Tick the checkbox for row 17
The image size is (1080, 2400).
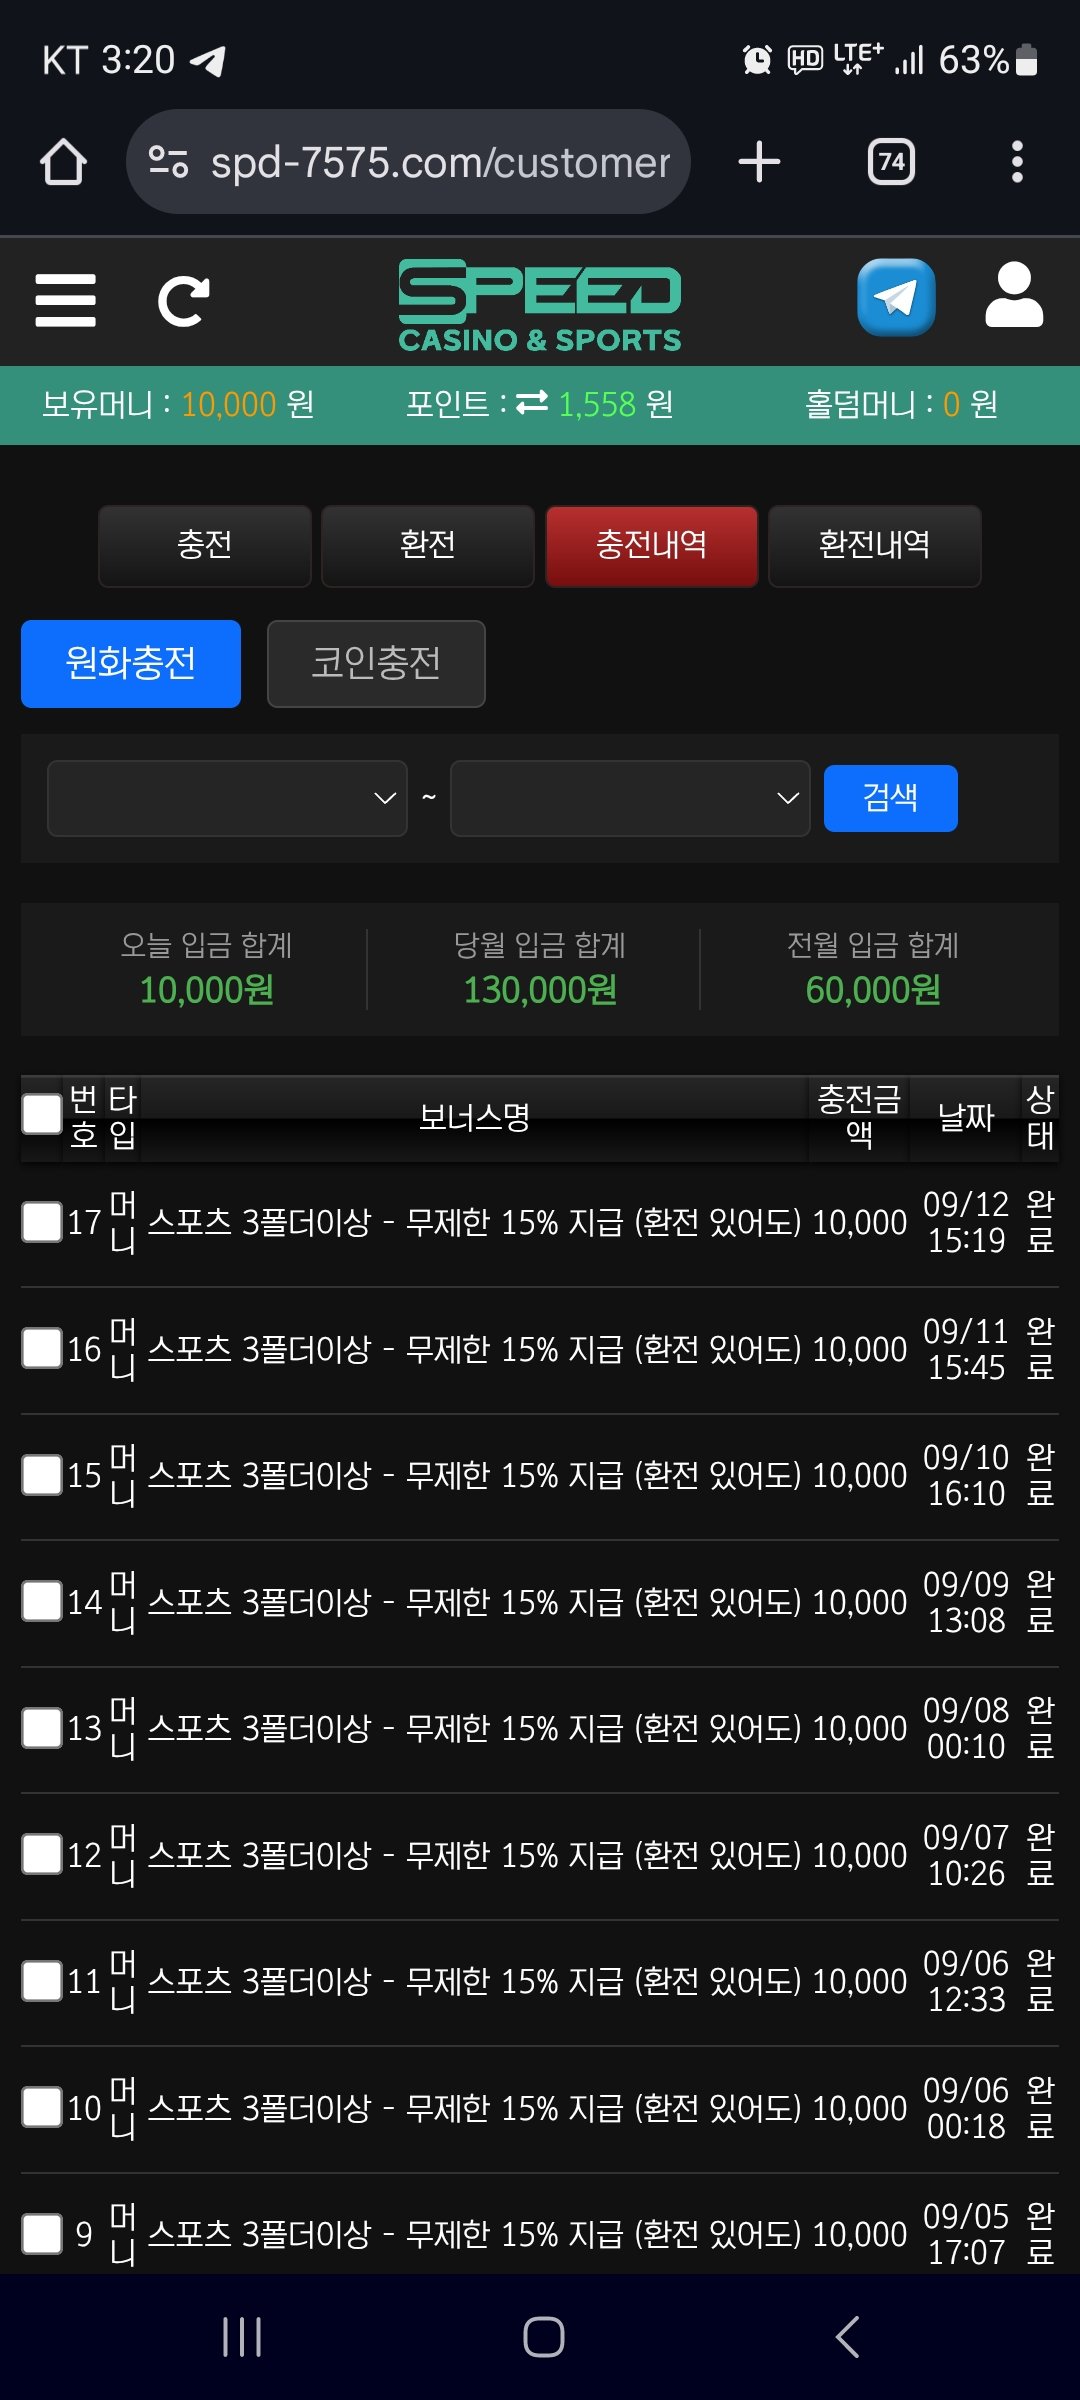(x=42, y=1221)
